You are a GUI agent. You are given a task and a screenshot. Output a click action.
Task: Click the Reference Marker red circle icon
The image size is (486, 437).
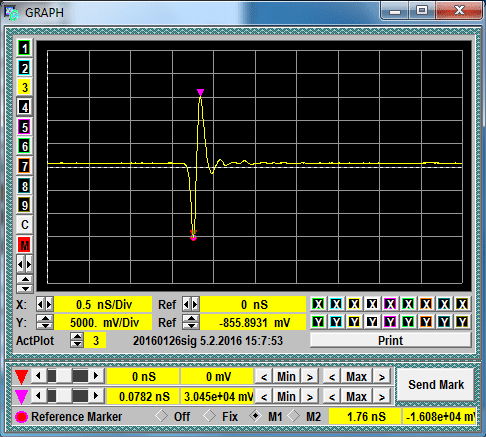[21, 417]
